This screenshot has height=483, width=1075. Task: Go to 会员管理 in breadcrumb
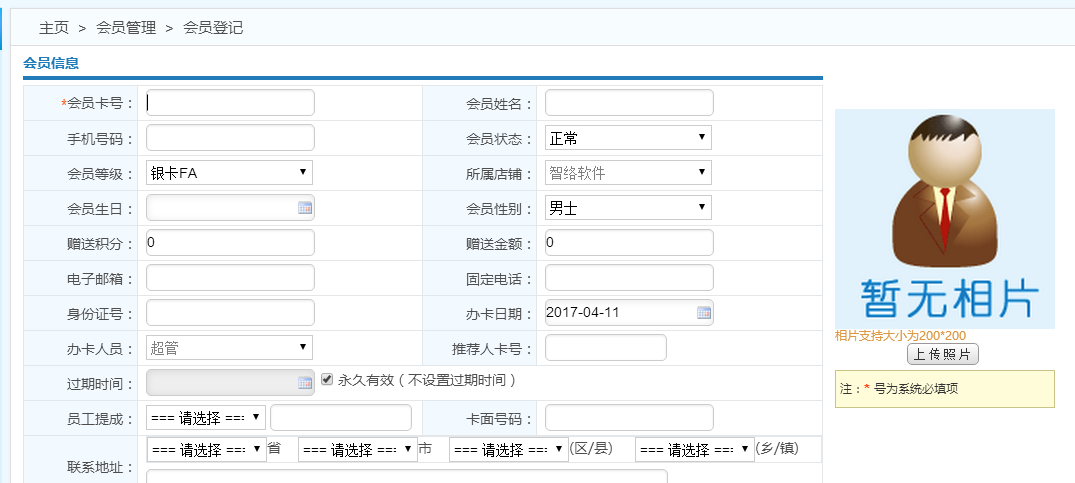coord(126,28)
